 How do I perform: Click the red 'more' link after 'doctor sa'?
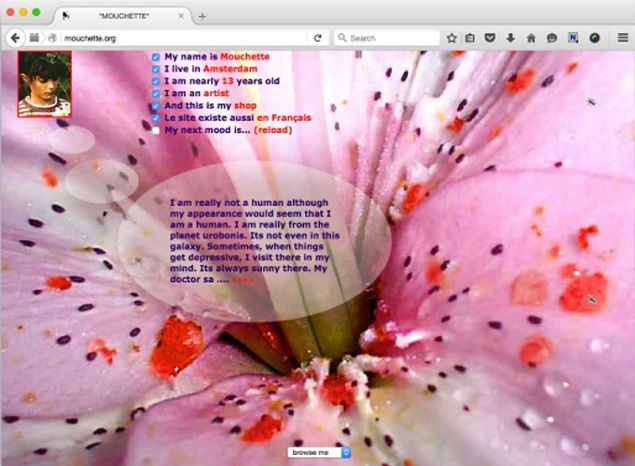[243, 279]
